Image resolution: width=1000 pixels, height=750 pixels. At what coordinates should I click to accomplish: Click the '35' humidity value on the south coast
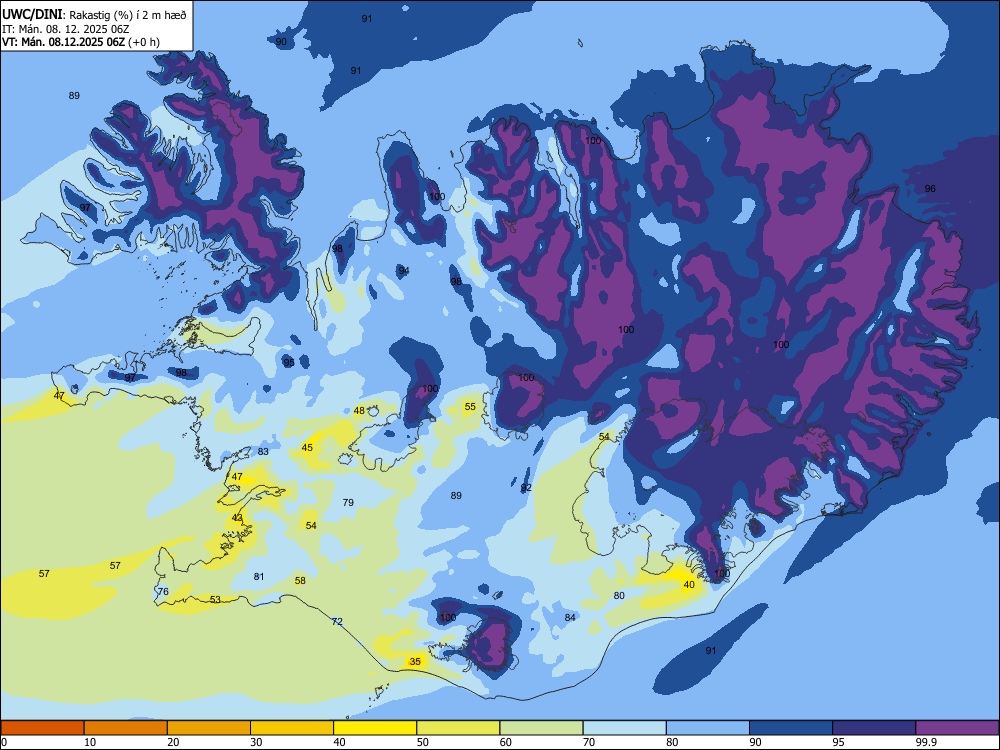(x=415, y=661)
